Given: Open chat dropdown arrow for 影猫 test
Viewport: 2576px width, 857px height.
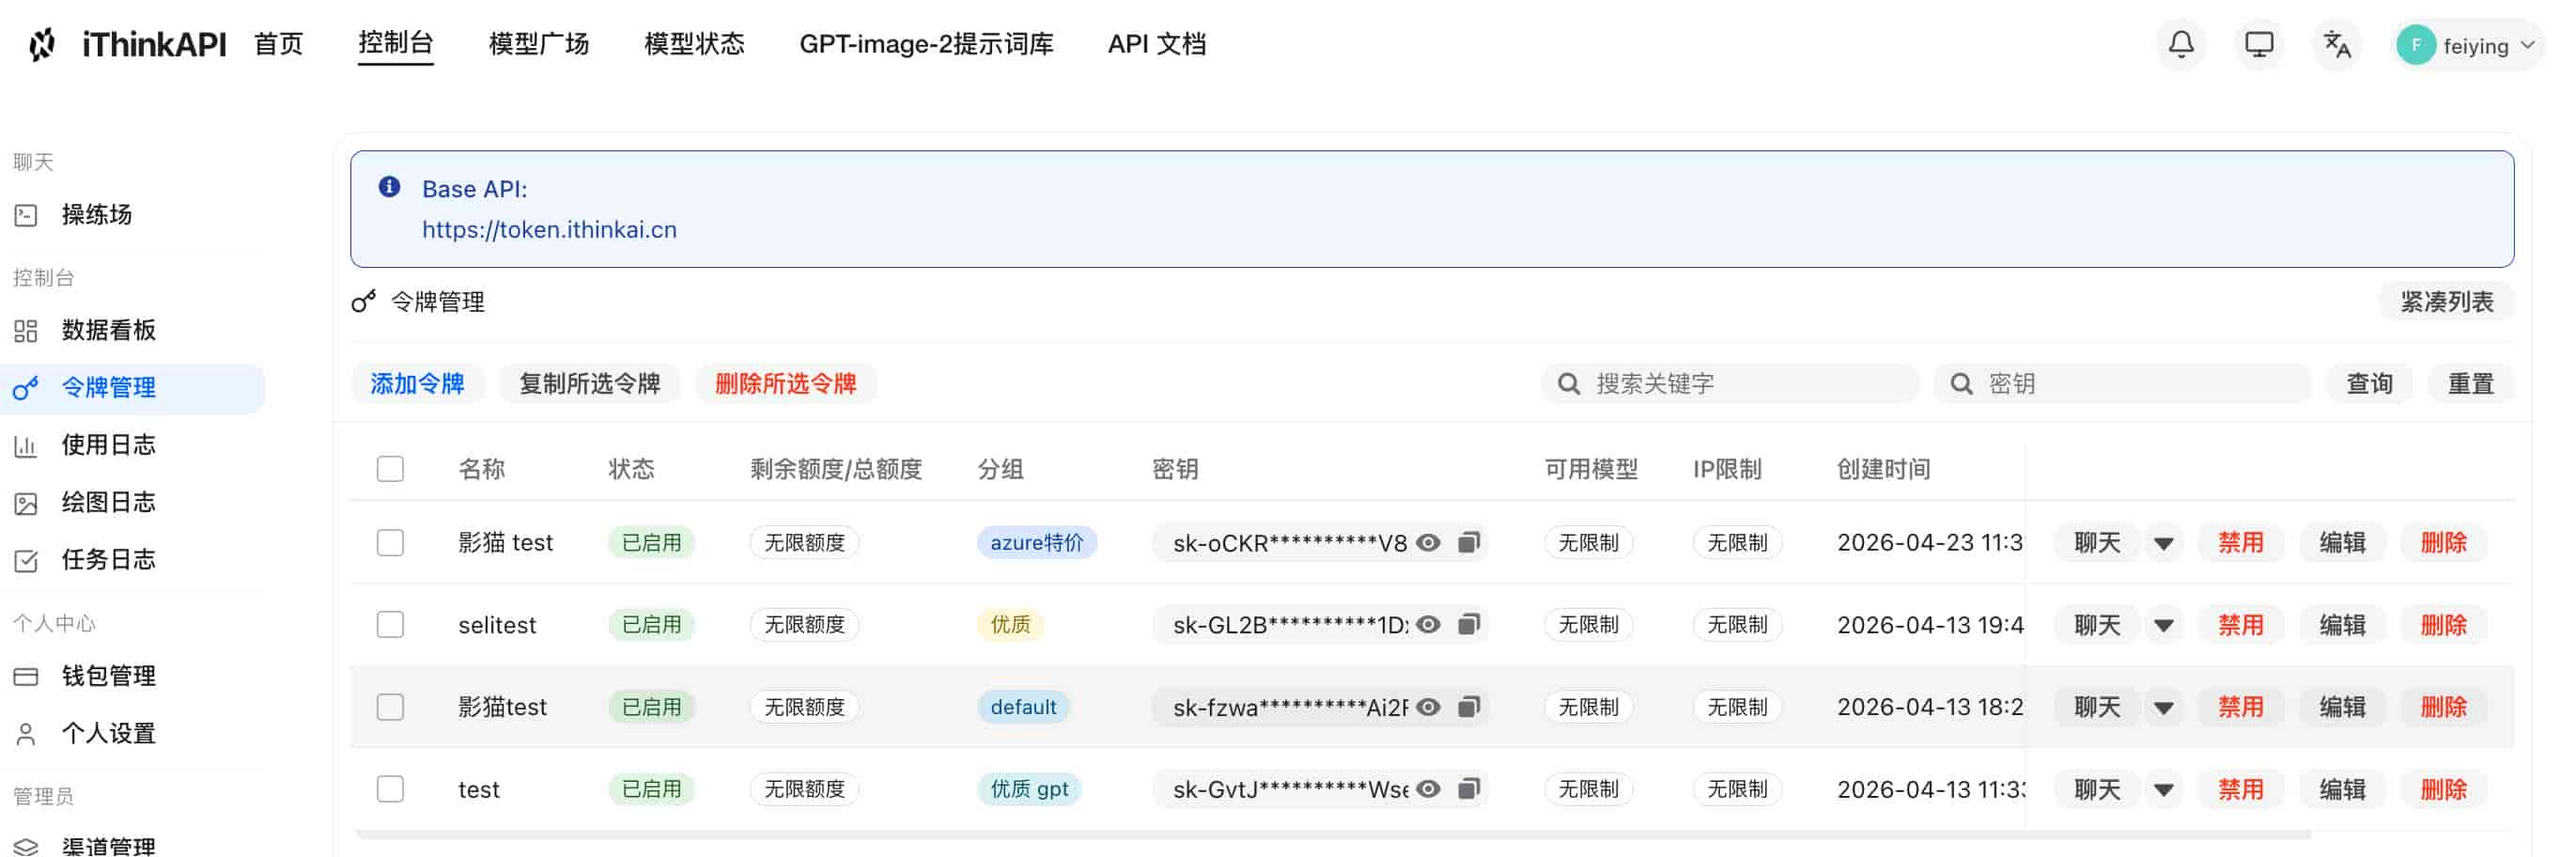Looking at the screenshot, I should click(x=2164, y=543).
